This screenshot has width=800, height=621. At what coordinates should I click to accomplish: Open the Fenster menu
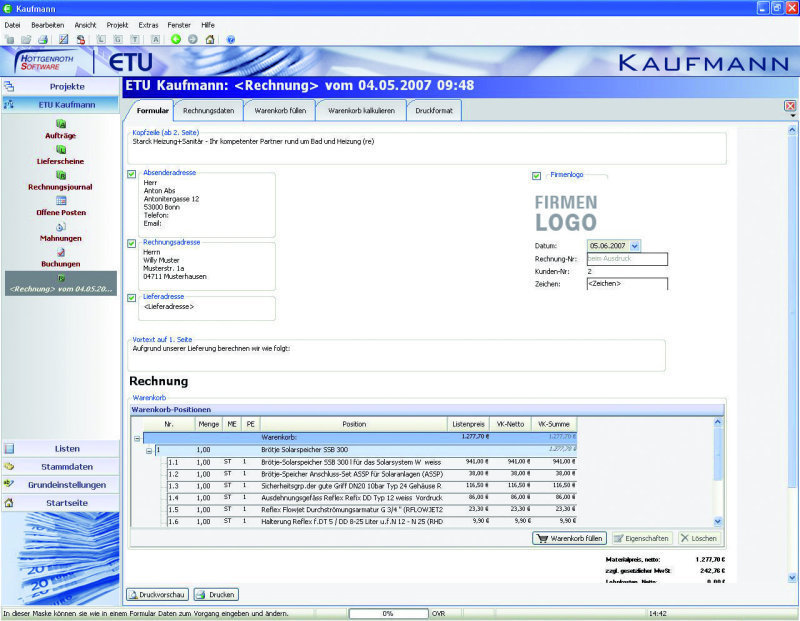point(179,25)
